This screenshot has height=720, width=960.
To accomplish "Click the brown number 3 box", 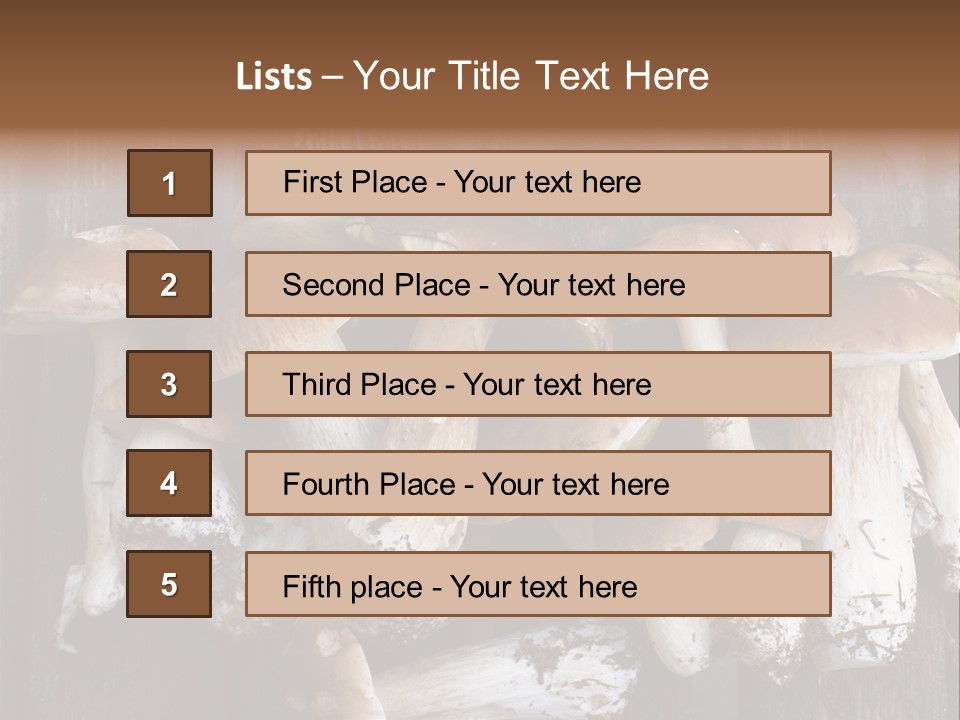I will click(169, 384).
